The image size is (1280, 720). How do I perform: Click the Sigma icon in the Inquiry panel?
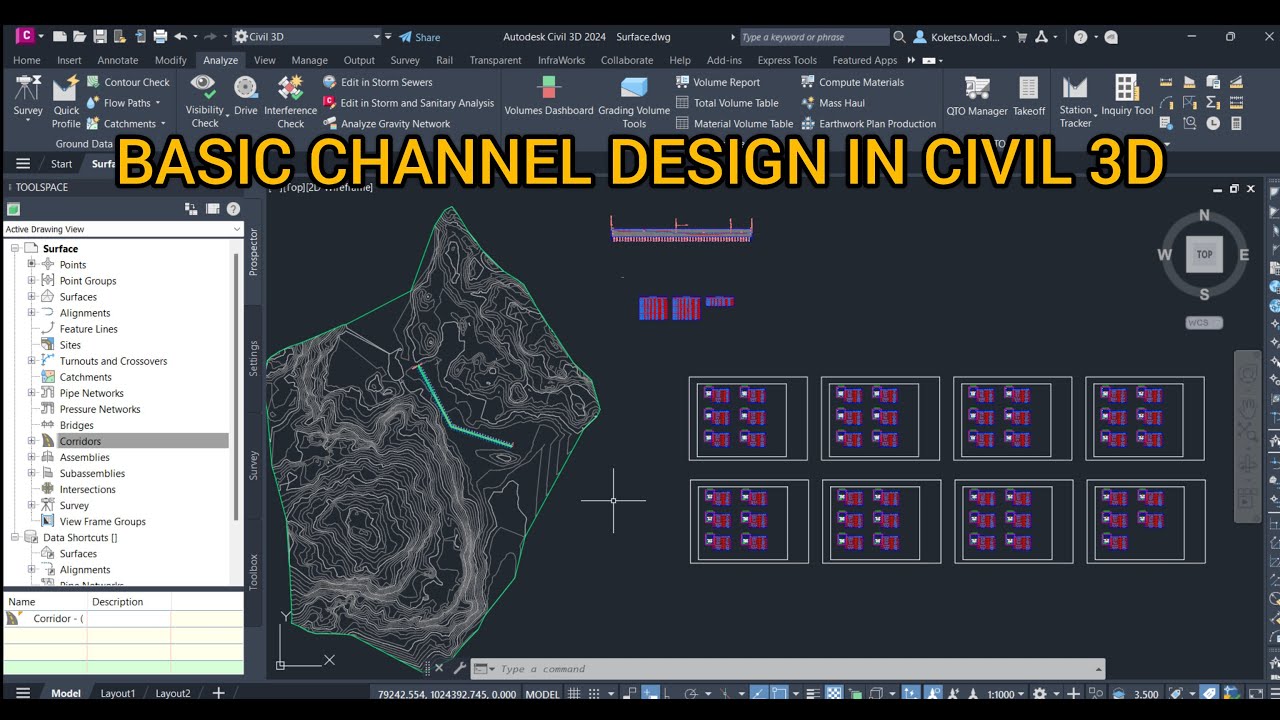click(x=1213, y=102)
